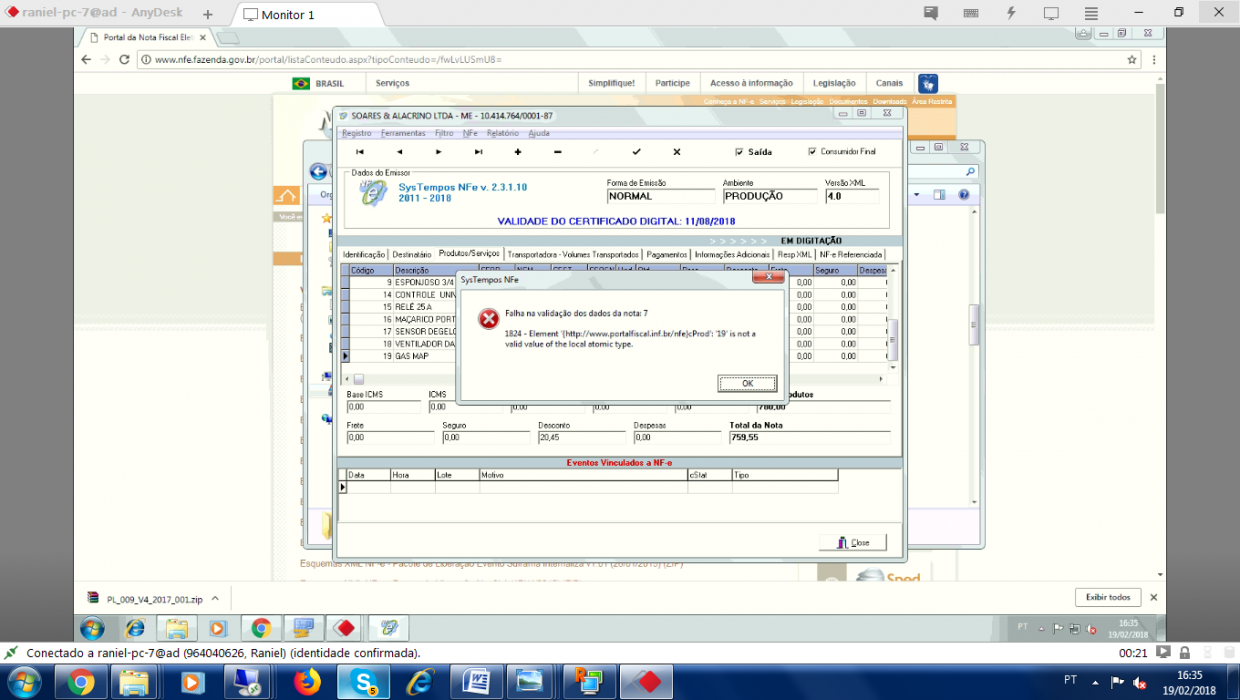Jump to last record arrow
This screenshot has width=1240, height=700.
tap(478, 152)
